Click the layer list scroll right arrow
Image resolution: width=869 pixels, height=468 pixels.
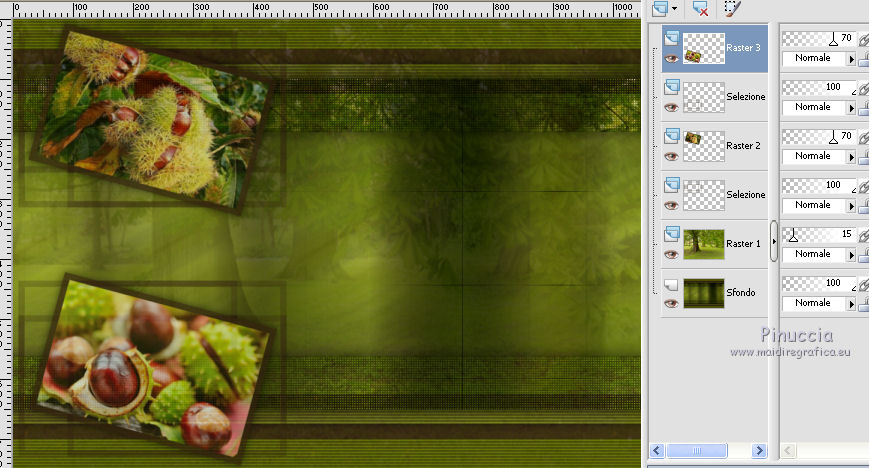coord(759,450)
